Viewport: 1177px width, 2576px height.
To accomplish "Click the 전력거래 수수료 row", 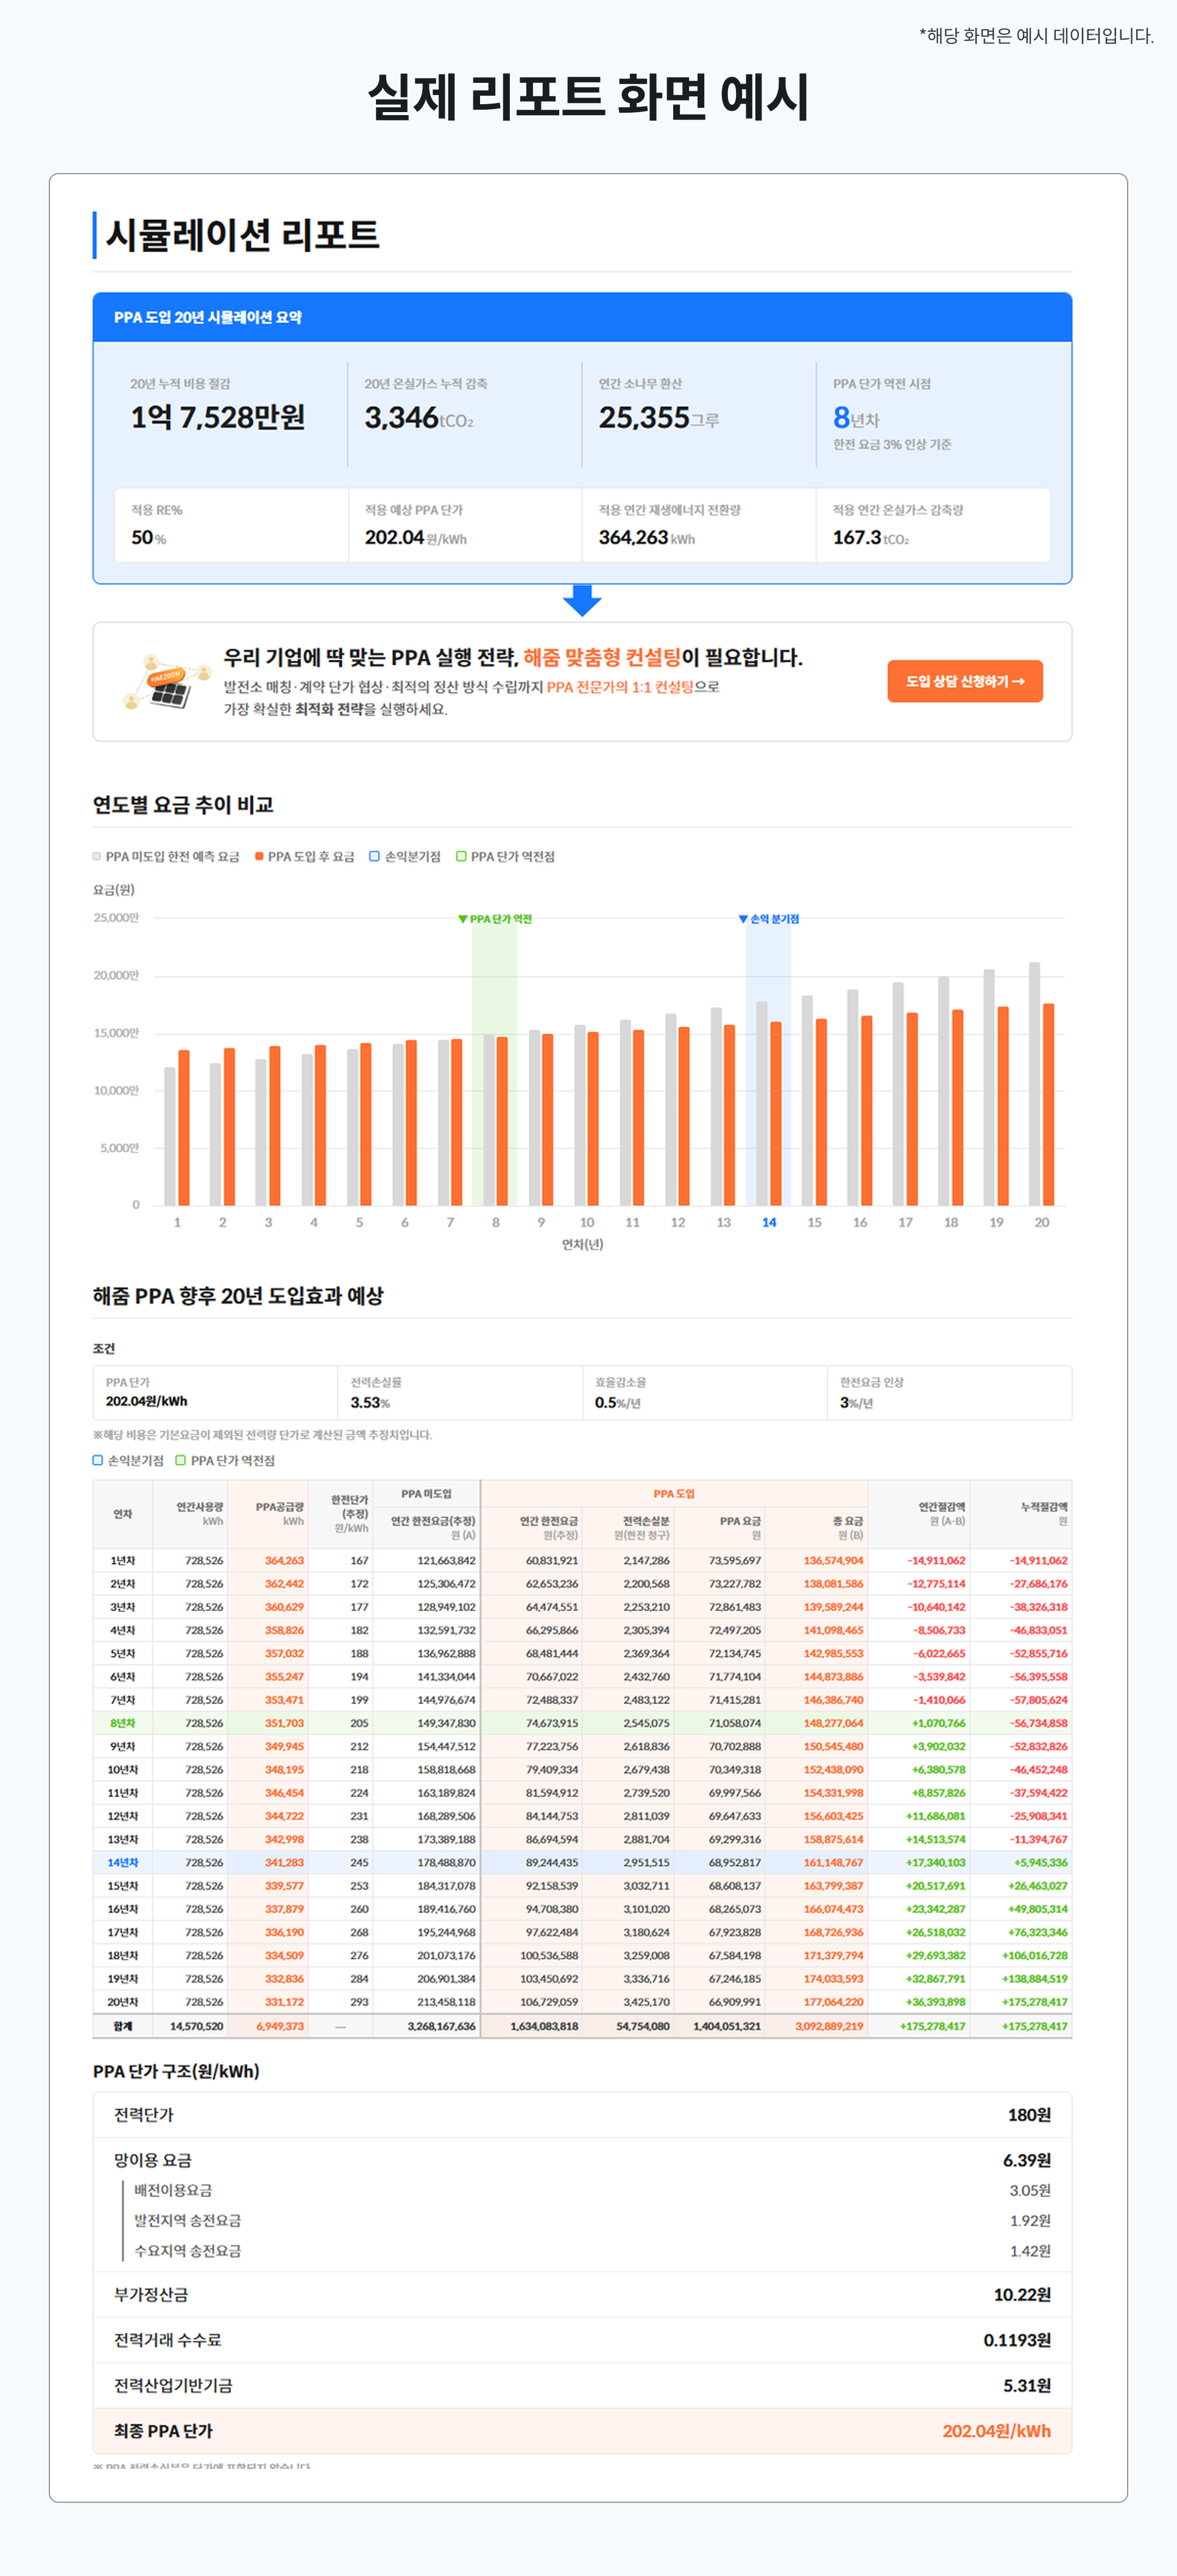I will point(582,2340).
